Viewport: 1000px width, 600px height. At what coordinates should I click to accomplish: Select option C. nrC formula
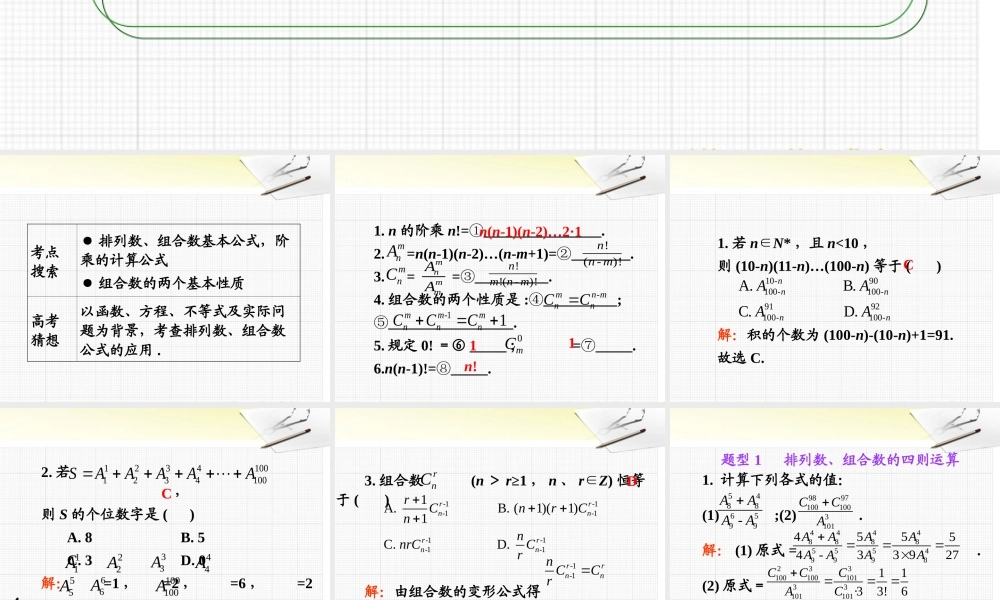pyautogui.click(x=407, y=545)
